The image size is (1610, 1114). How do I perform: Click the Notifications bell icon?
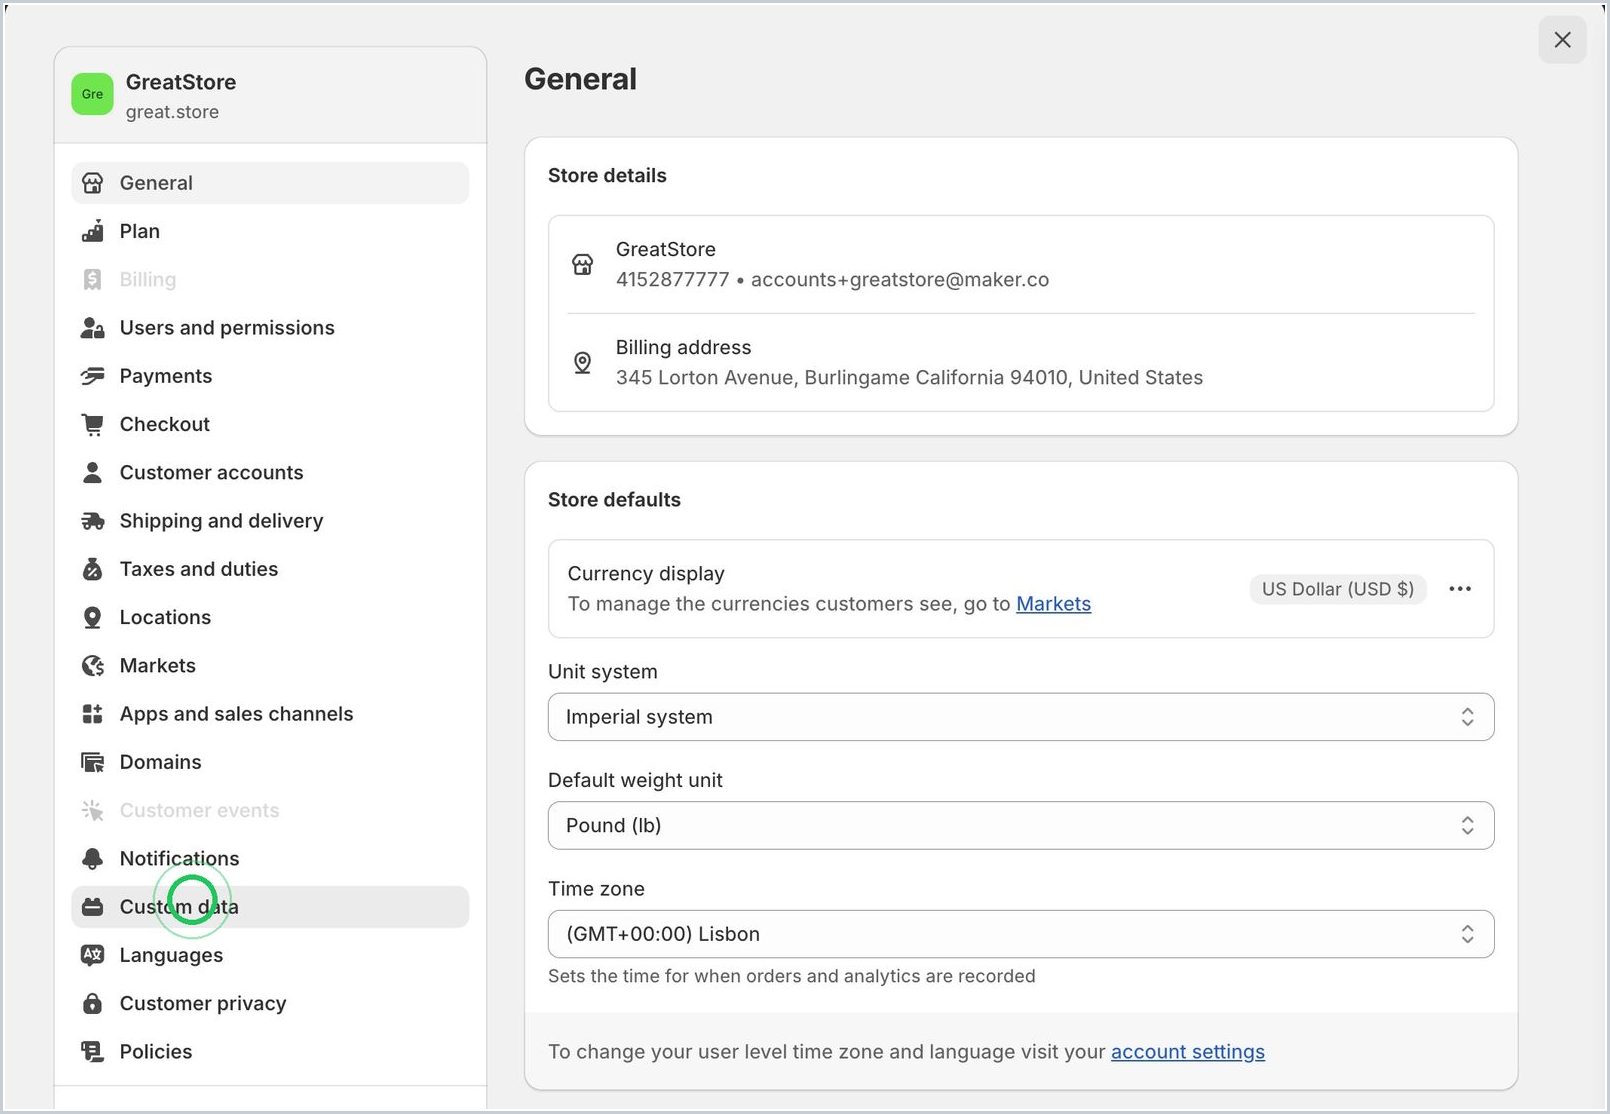pyautogui.click(x=92, y=859)
